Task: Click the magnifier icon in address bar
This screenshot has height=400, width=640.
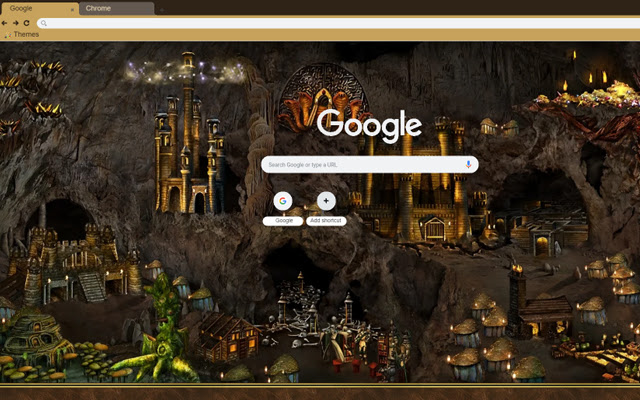Action: pyautogui.click(x=44, y=24)
